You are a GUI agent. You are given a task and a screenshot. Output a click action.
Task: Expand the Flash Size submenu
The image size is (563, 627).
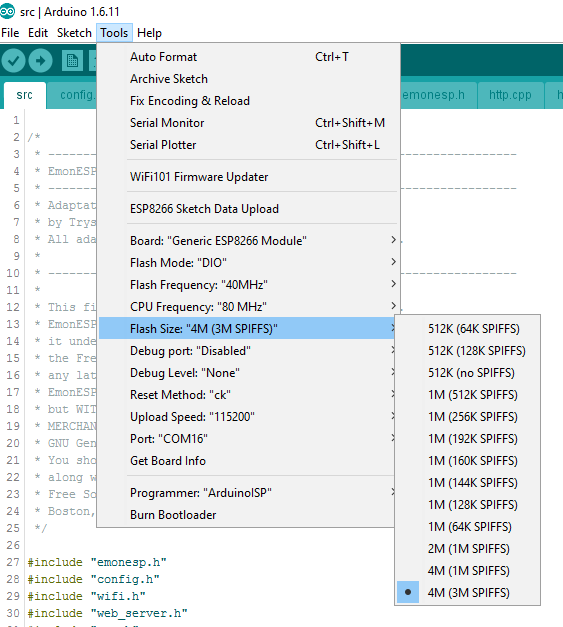pyautogui.click(x=247, y=329)
